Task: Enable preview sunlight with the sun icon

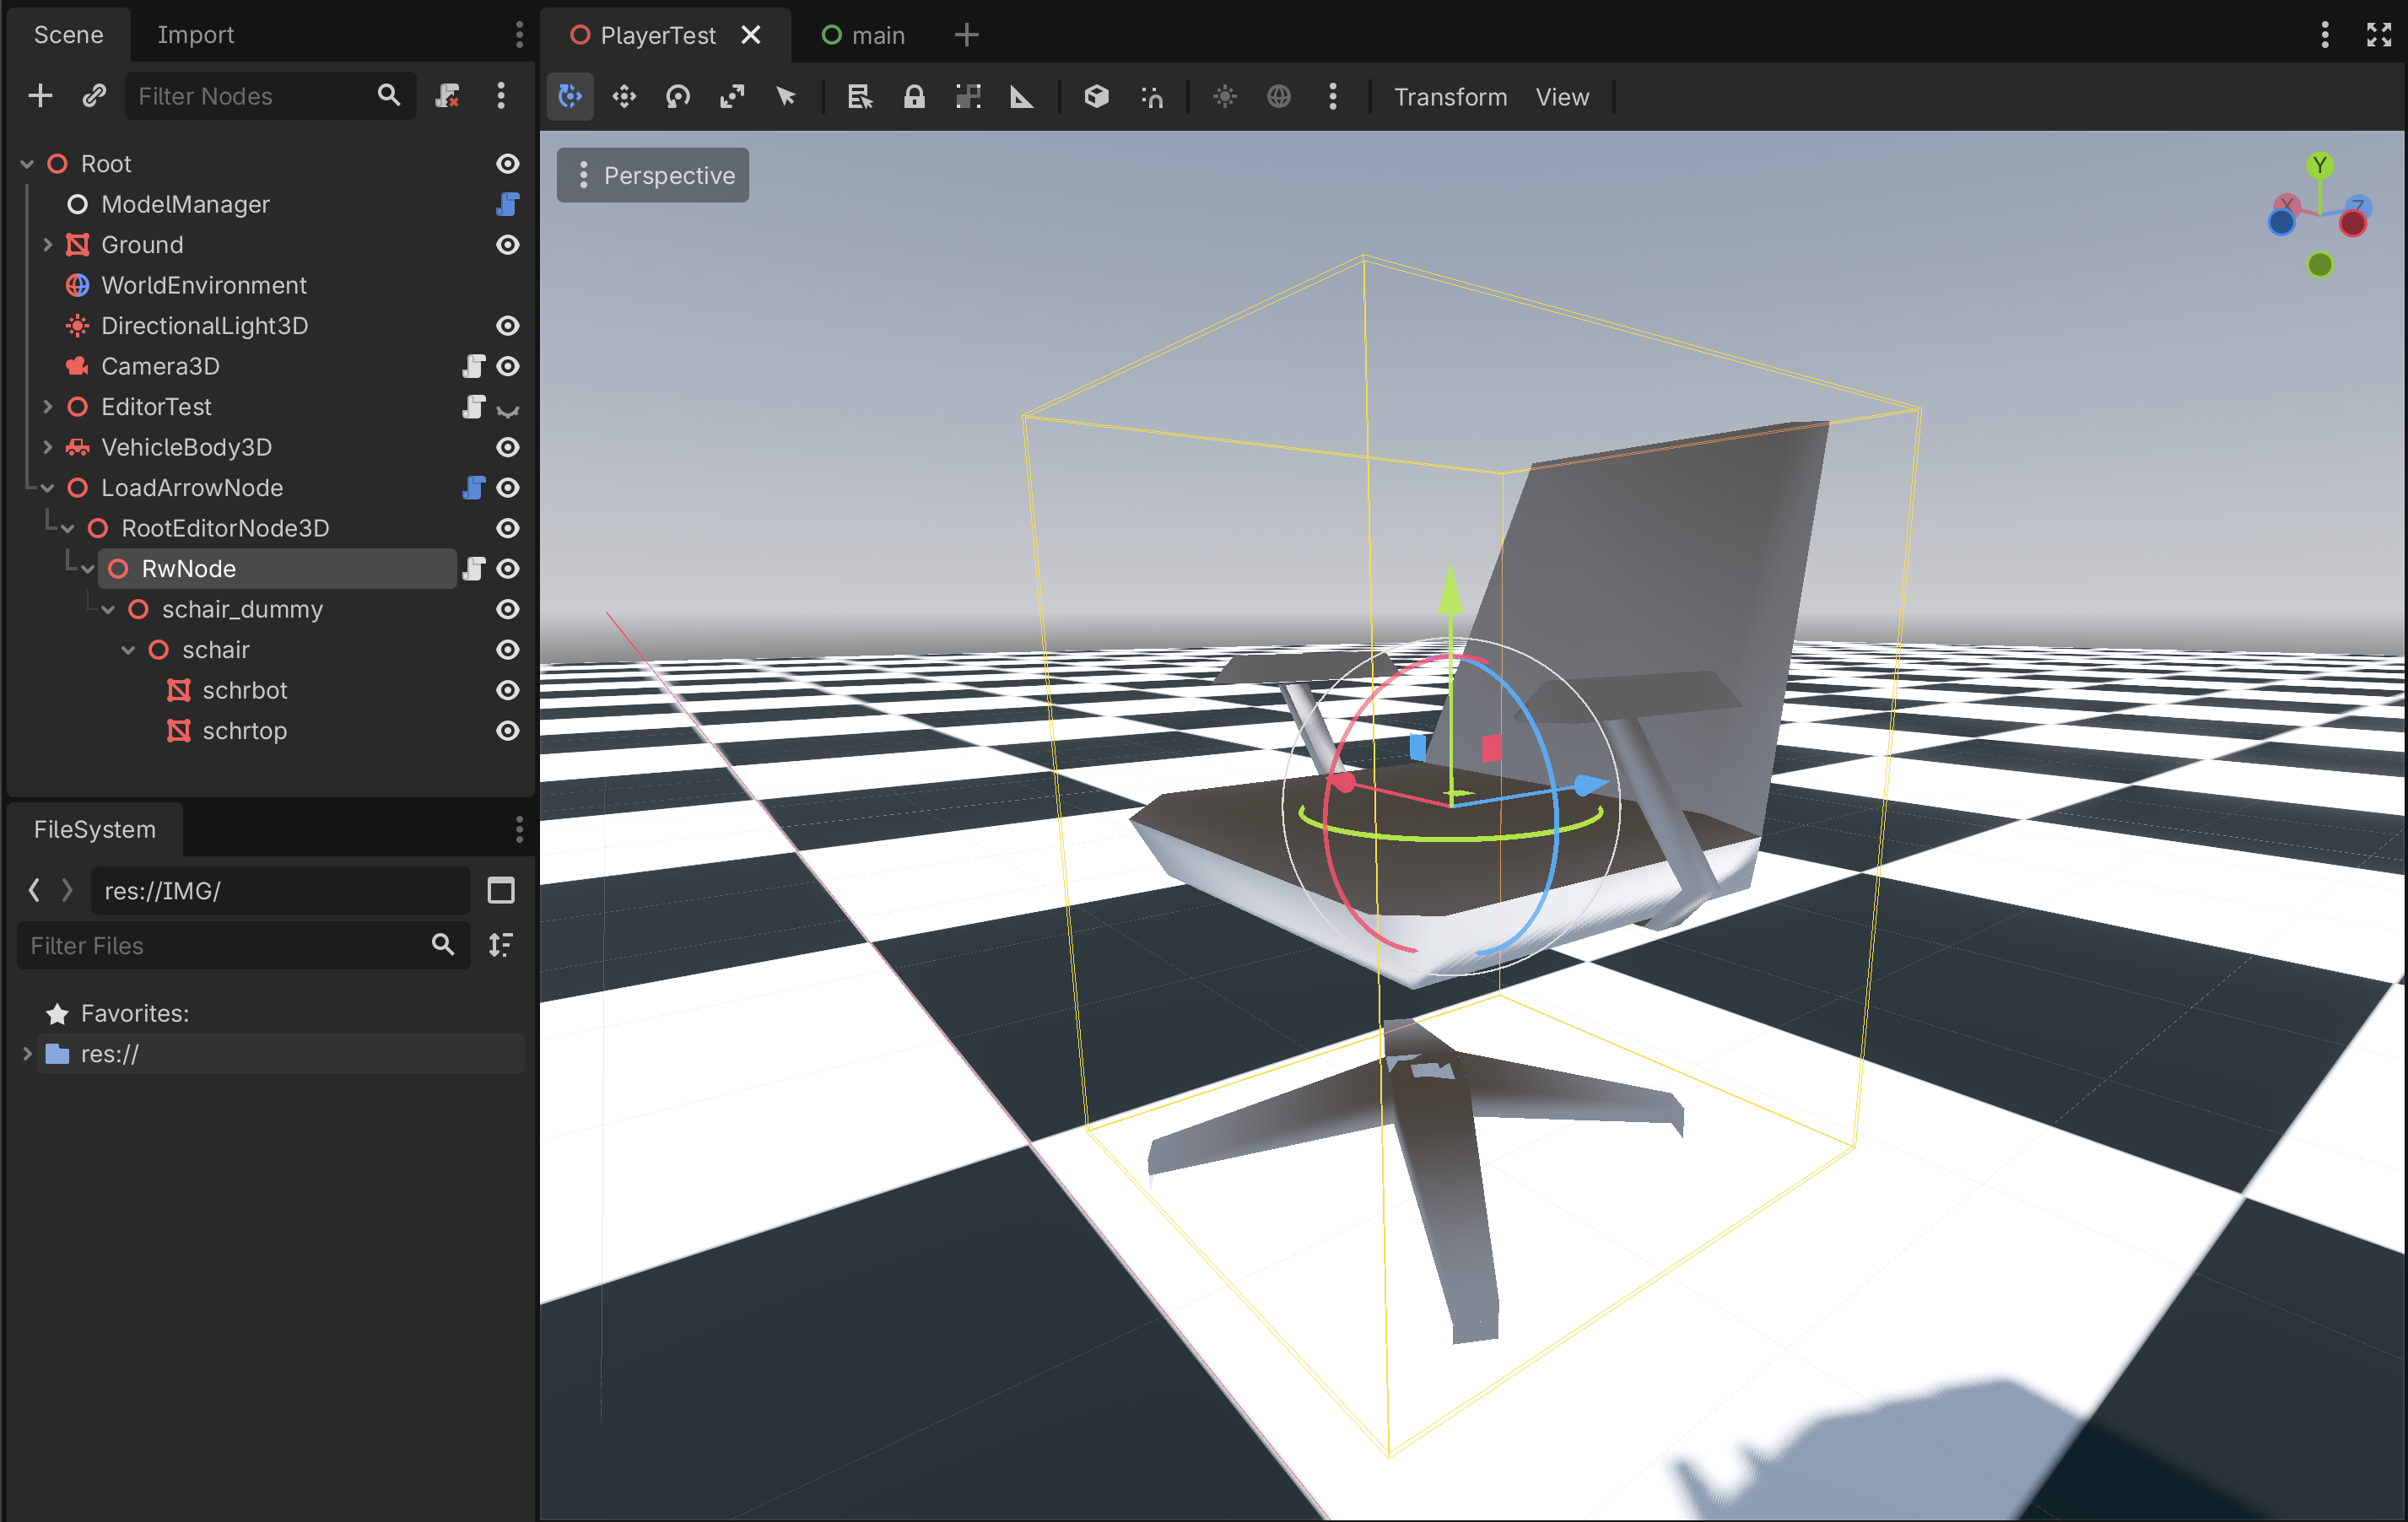Action: coord(1224,96)
